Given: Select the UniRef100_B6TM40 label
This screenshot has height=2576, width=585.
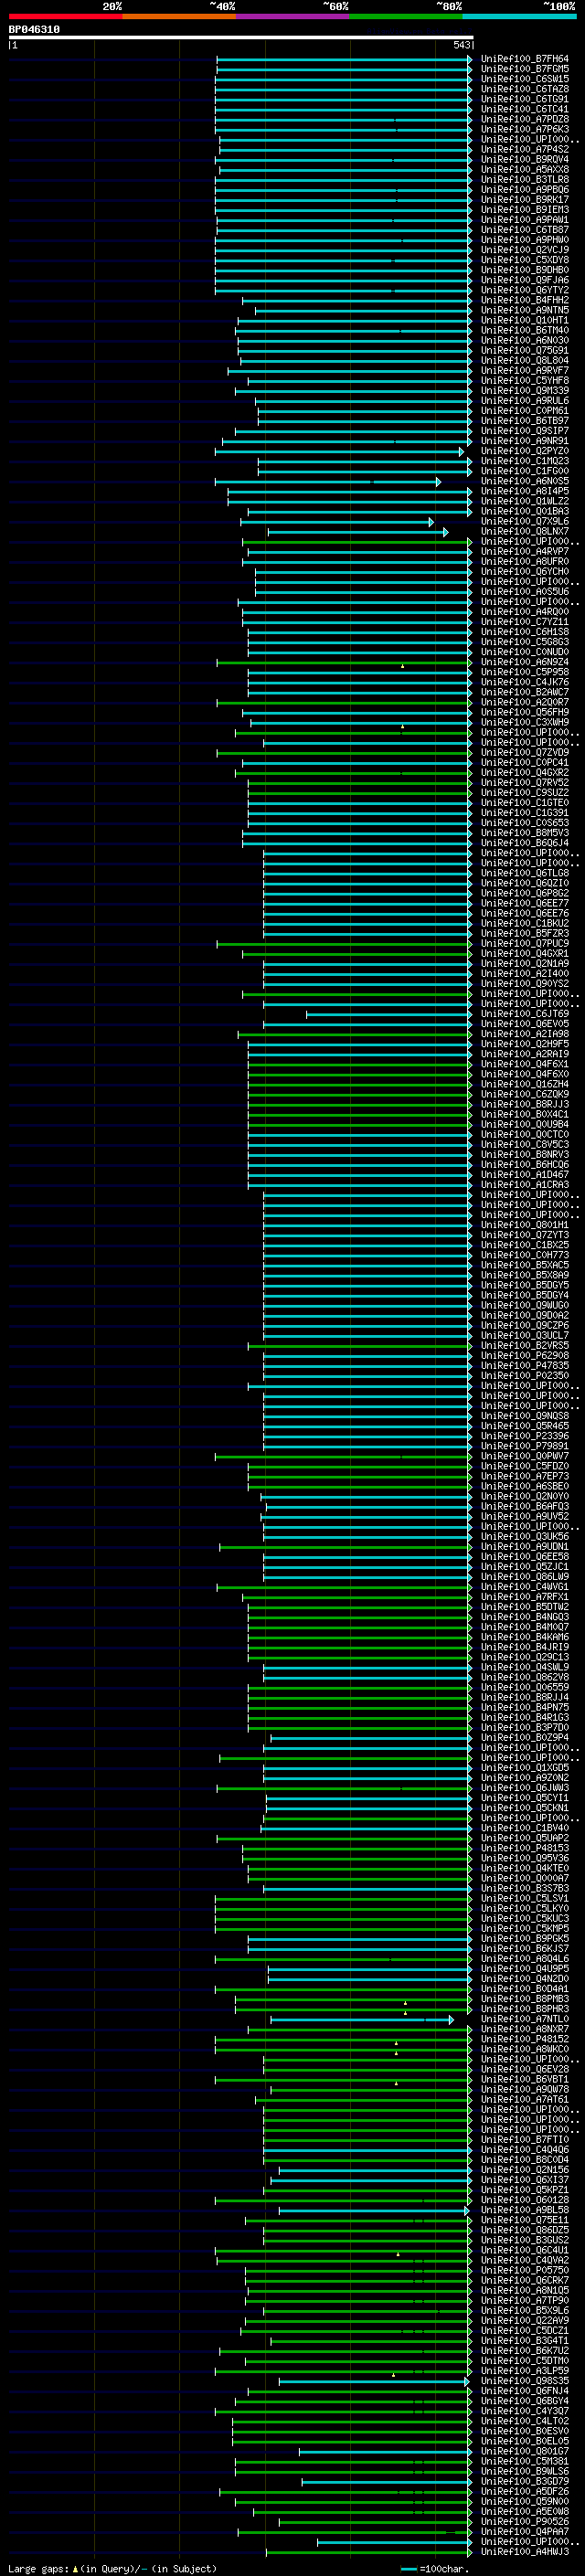Looking at the screenshot, I should click(x=525, y=331).
